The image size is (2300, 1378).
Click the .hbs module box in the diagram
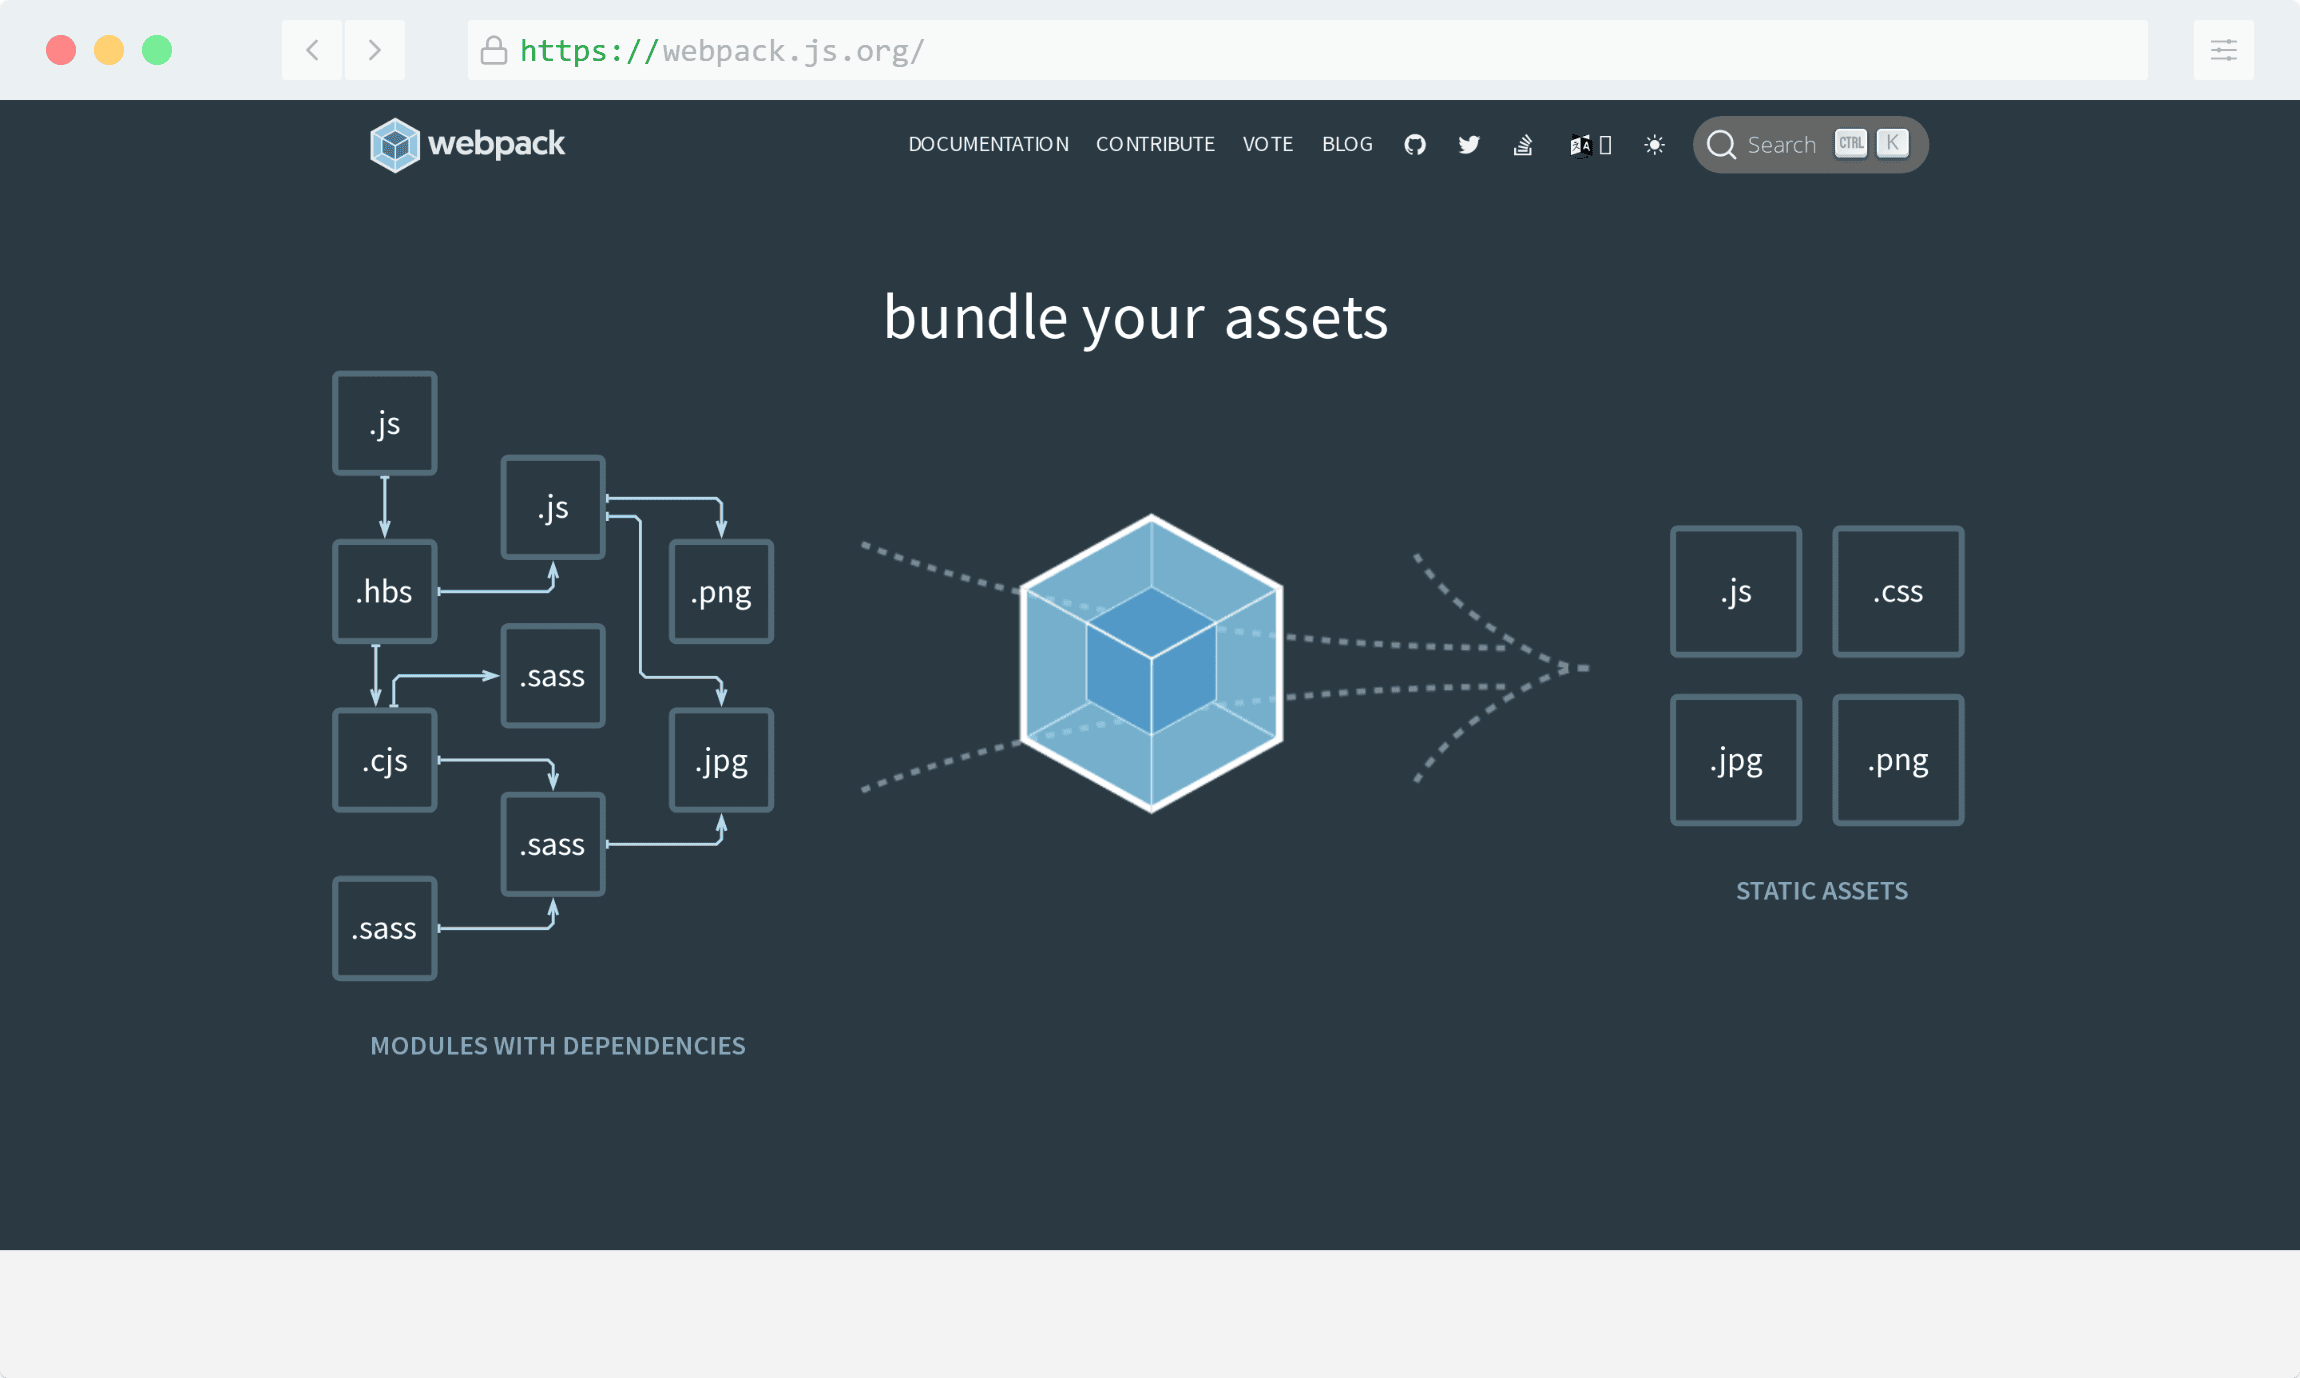click(x=384, y=590)
